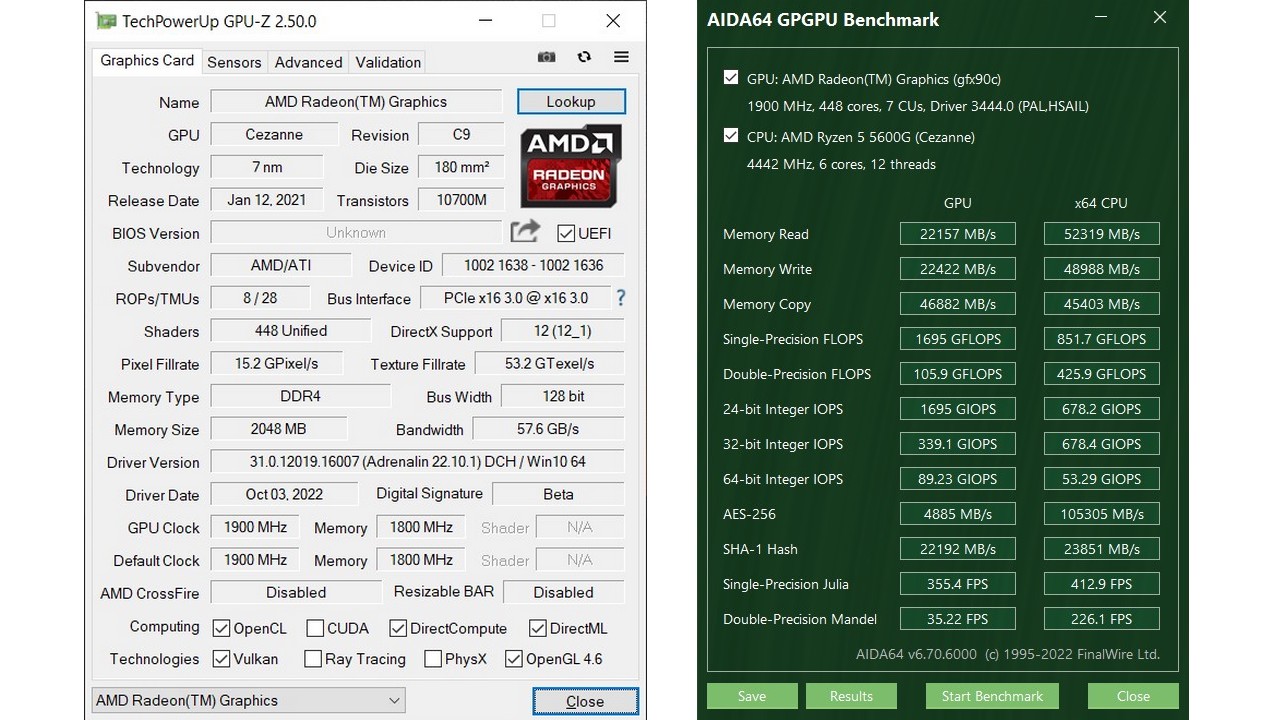The width and height of the screenshot is (1280, 720).
Task: Uncheck the CPU Ryzen 5 5600G checkbox
Action: tap(731, 136)
